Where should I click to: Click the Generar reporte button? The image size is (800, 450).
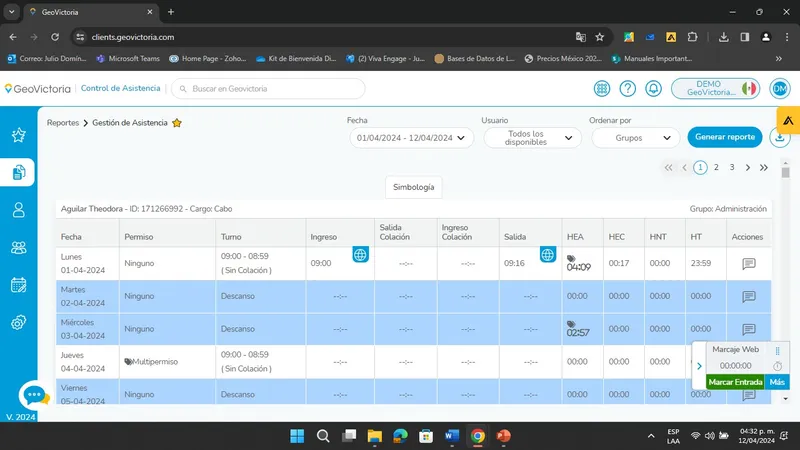click(724, 137)
